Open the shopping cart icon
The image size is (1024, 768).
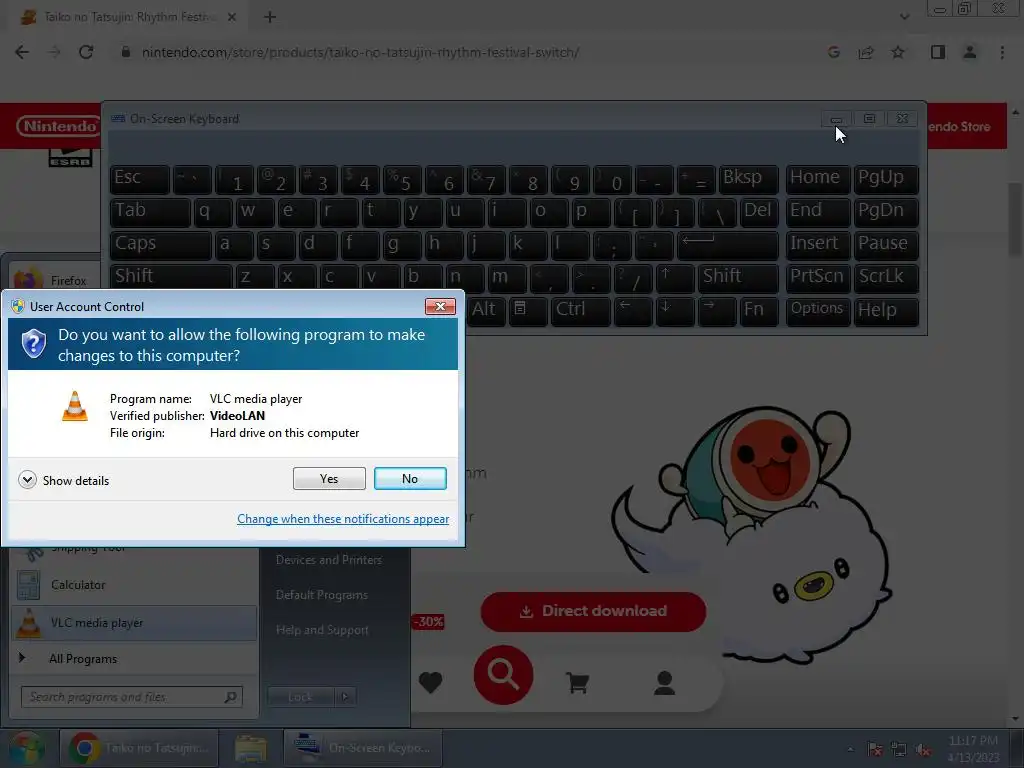[577, 682]
